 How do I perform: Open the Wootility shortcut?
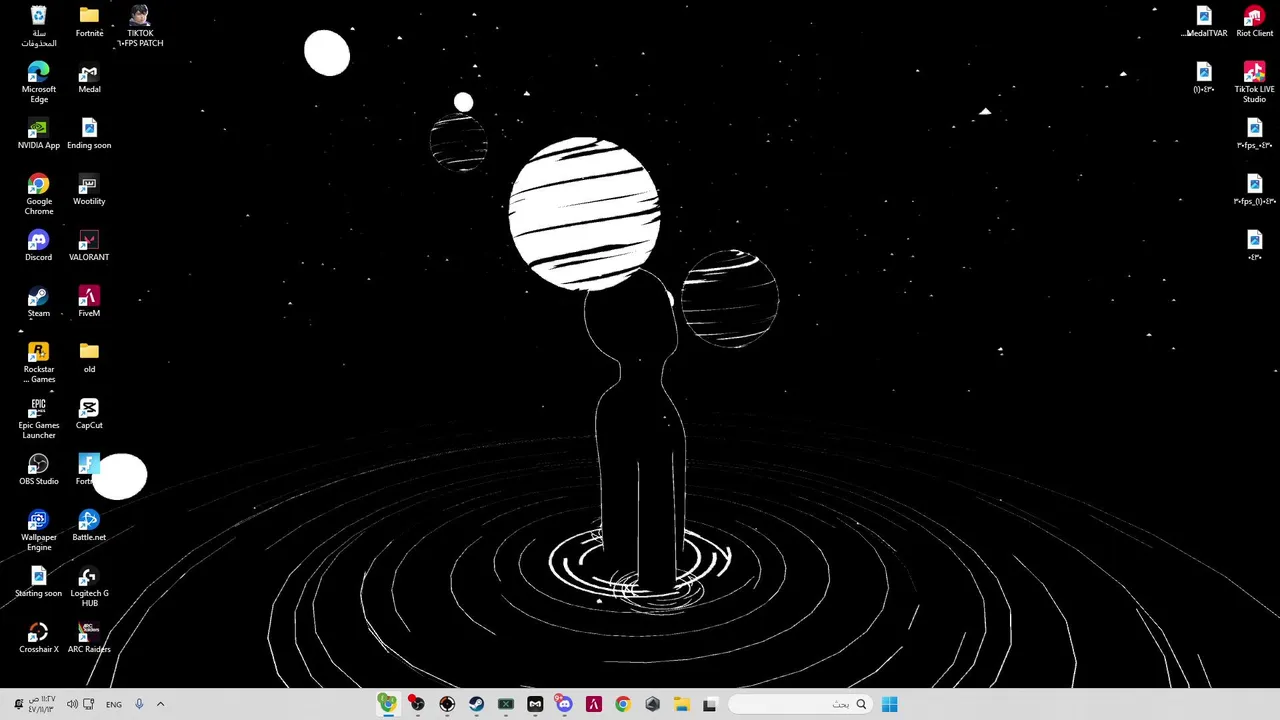(89, 189)
